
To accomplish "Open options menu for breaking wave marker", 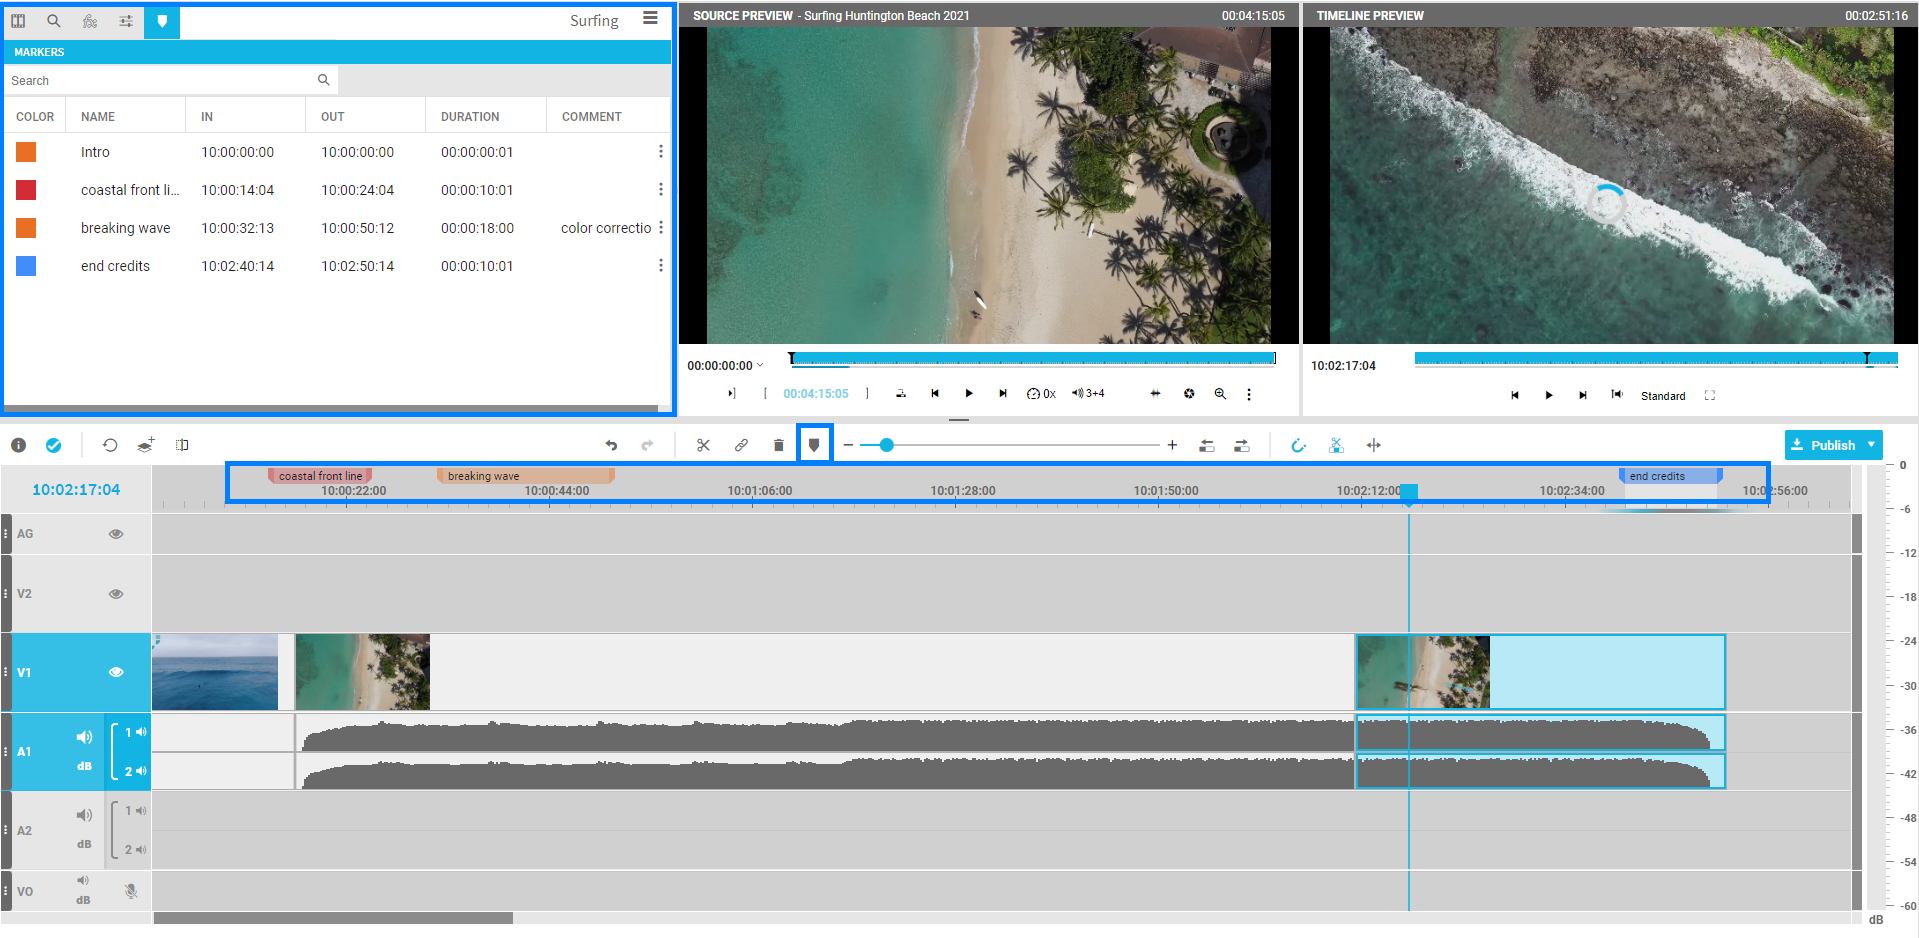I will pos(660,228).
